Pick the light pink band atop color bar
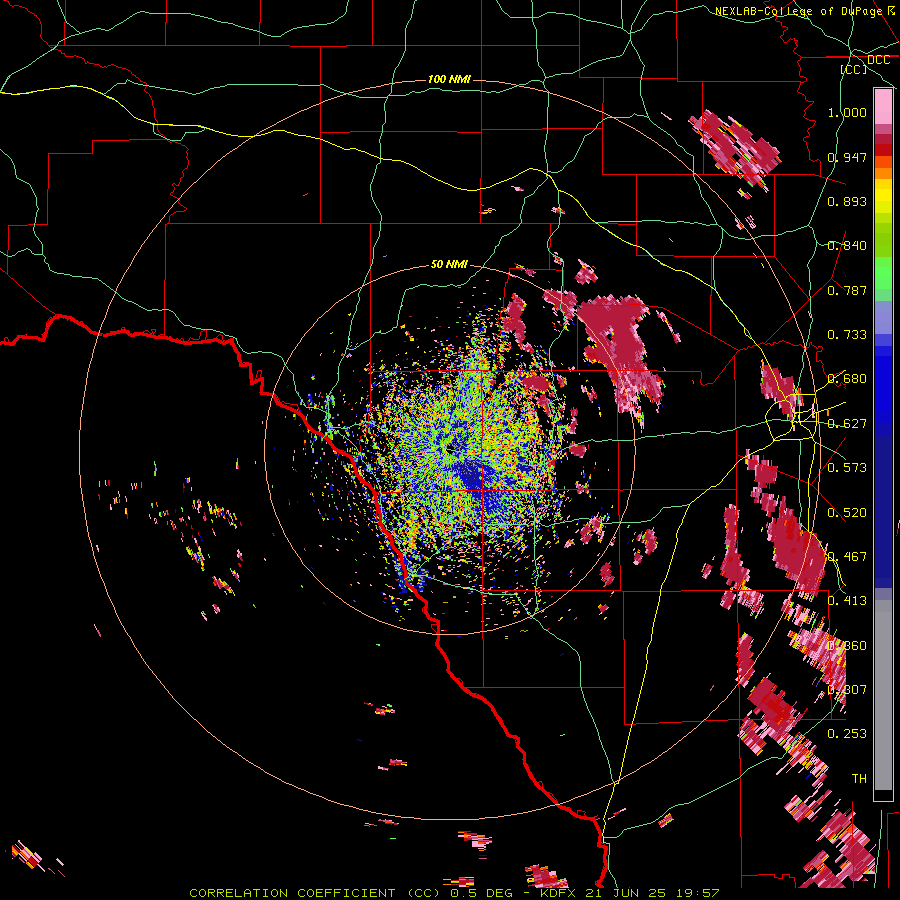 tap(883, 107)
